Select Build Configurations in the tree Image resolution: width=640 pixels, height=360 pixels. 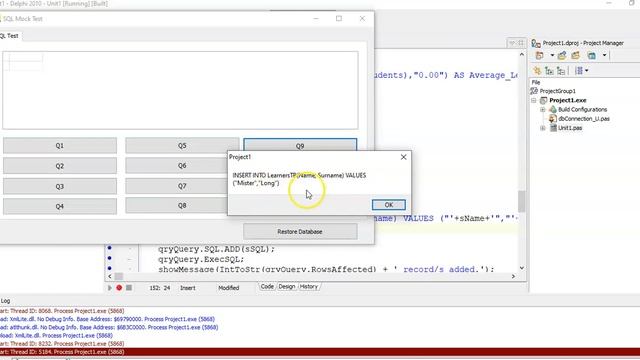[x=582, y=110]
